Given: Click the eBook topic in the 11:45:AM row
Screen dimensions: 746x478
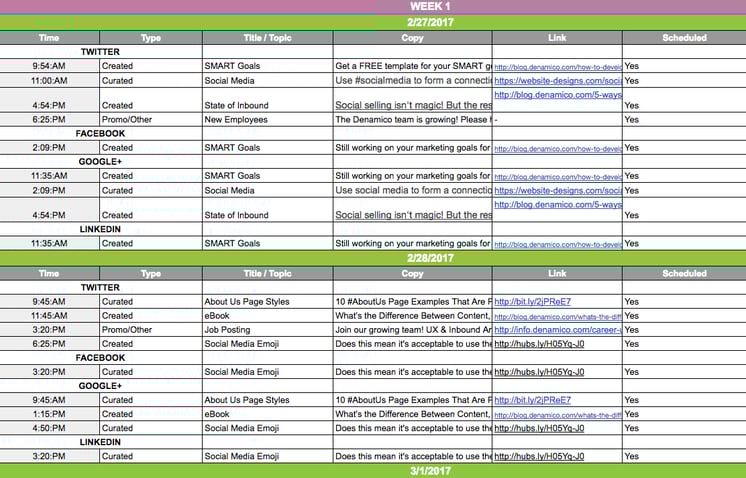Looking at the screenshot, I should pyautogui.click(x=267, y=316).
